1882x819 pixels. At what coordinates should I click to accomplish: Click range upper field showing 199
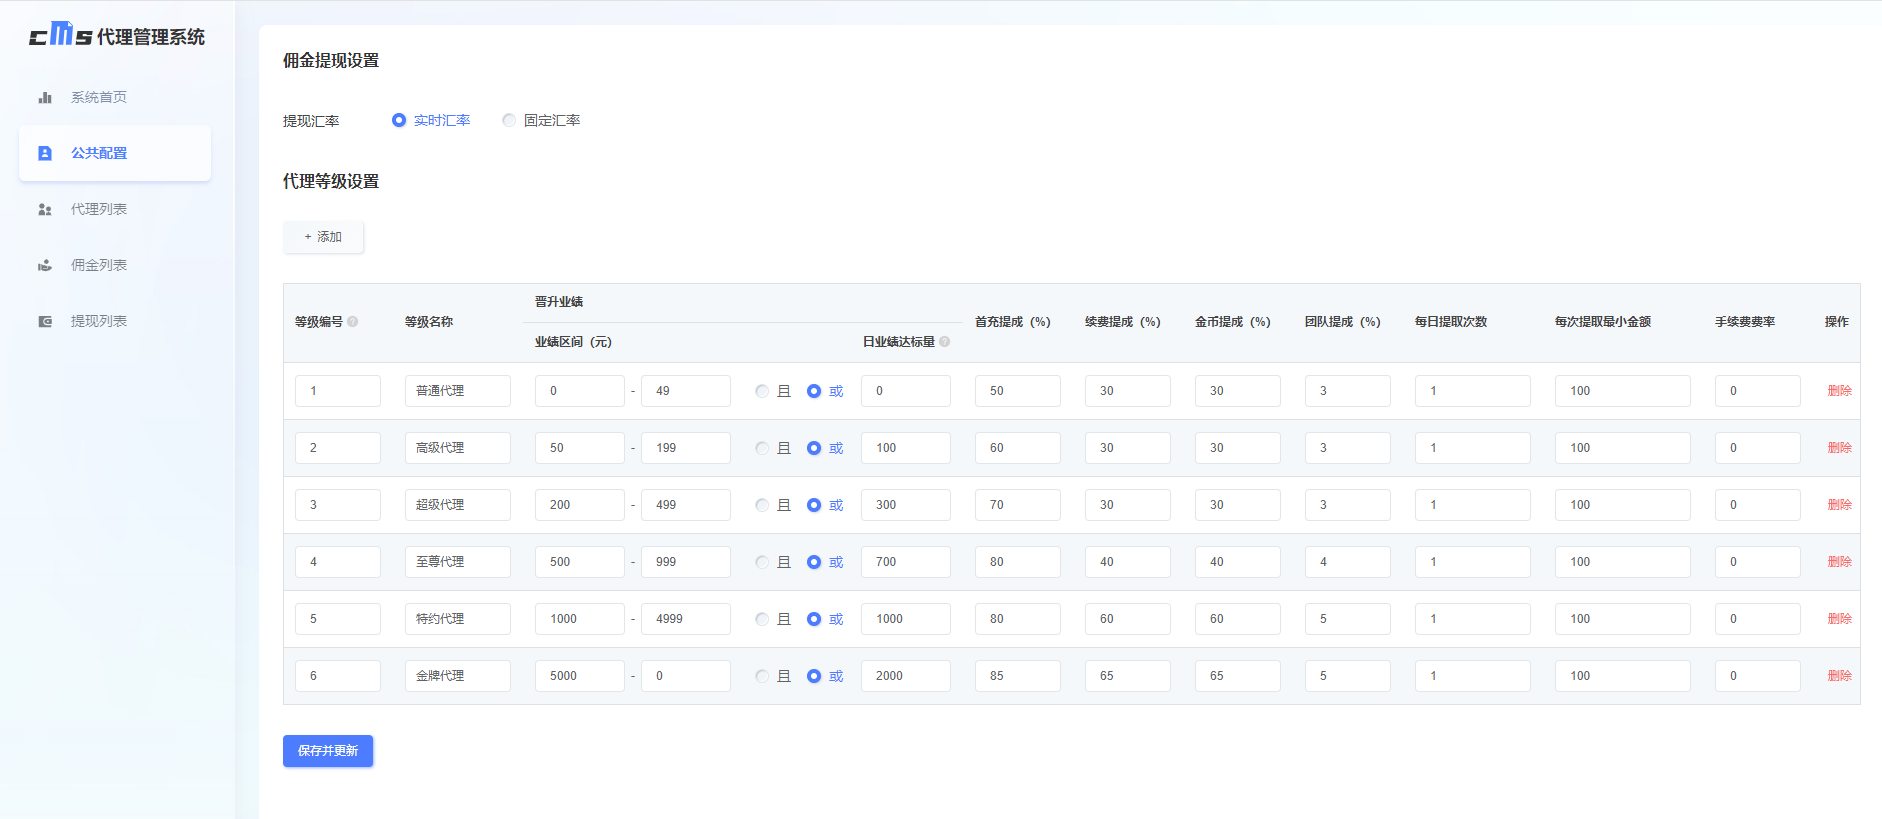point(686,448)
